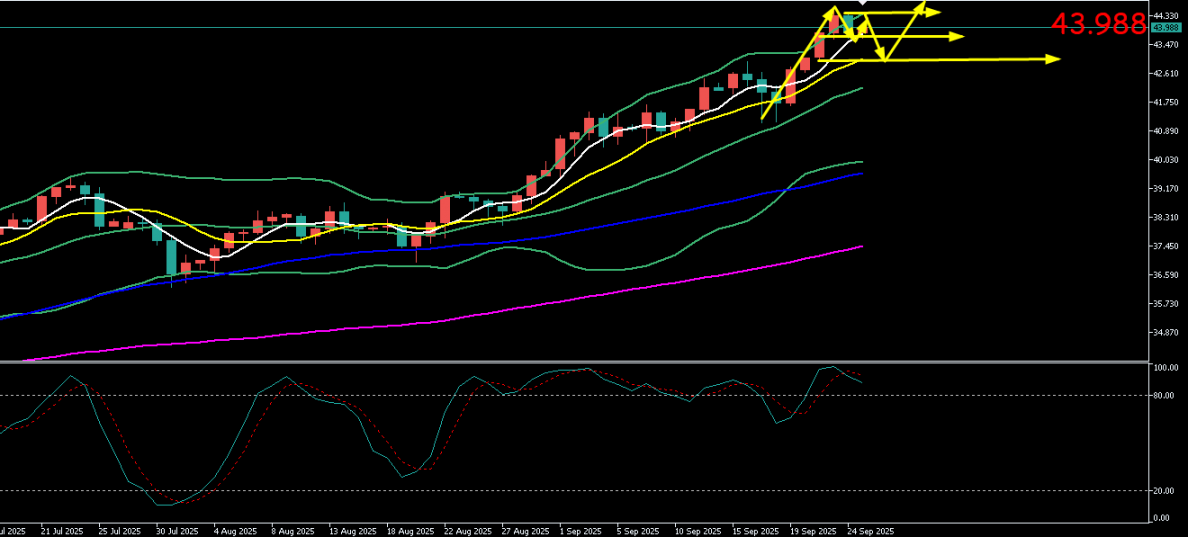The image size is (1188, 537).
Task: Click the 8 Aug 2025 date label
Action: coord(292,531)
